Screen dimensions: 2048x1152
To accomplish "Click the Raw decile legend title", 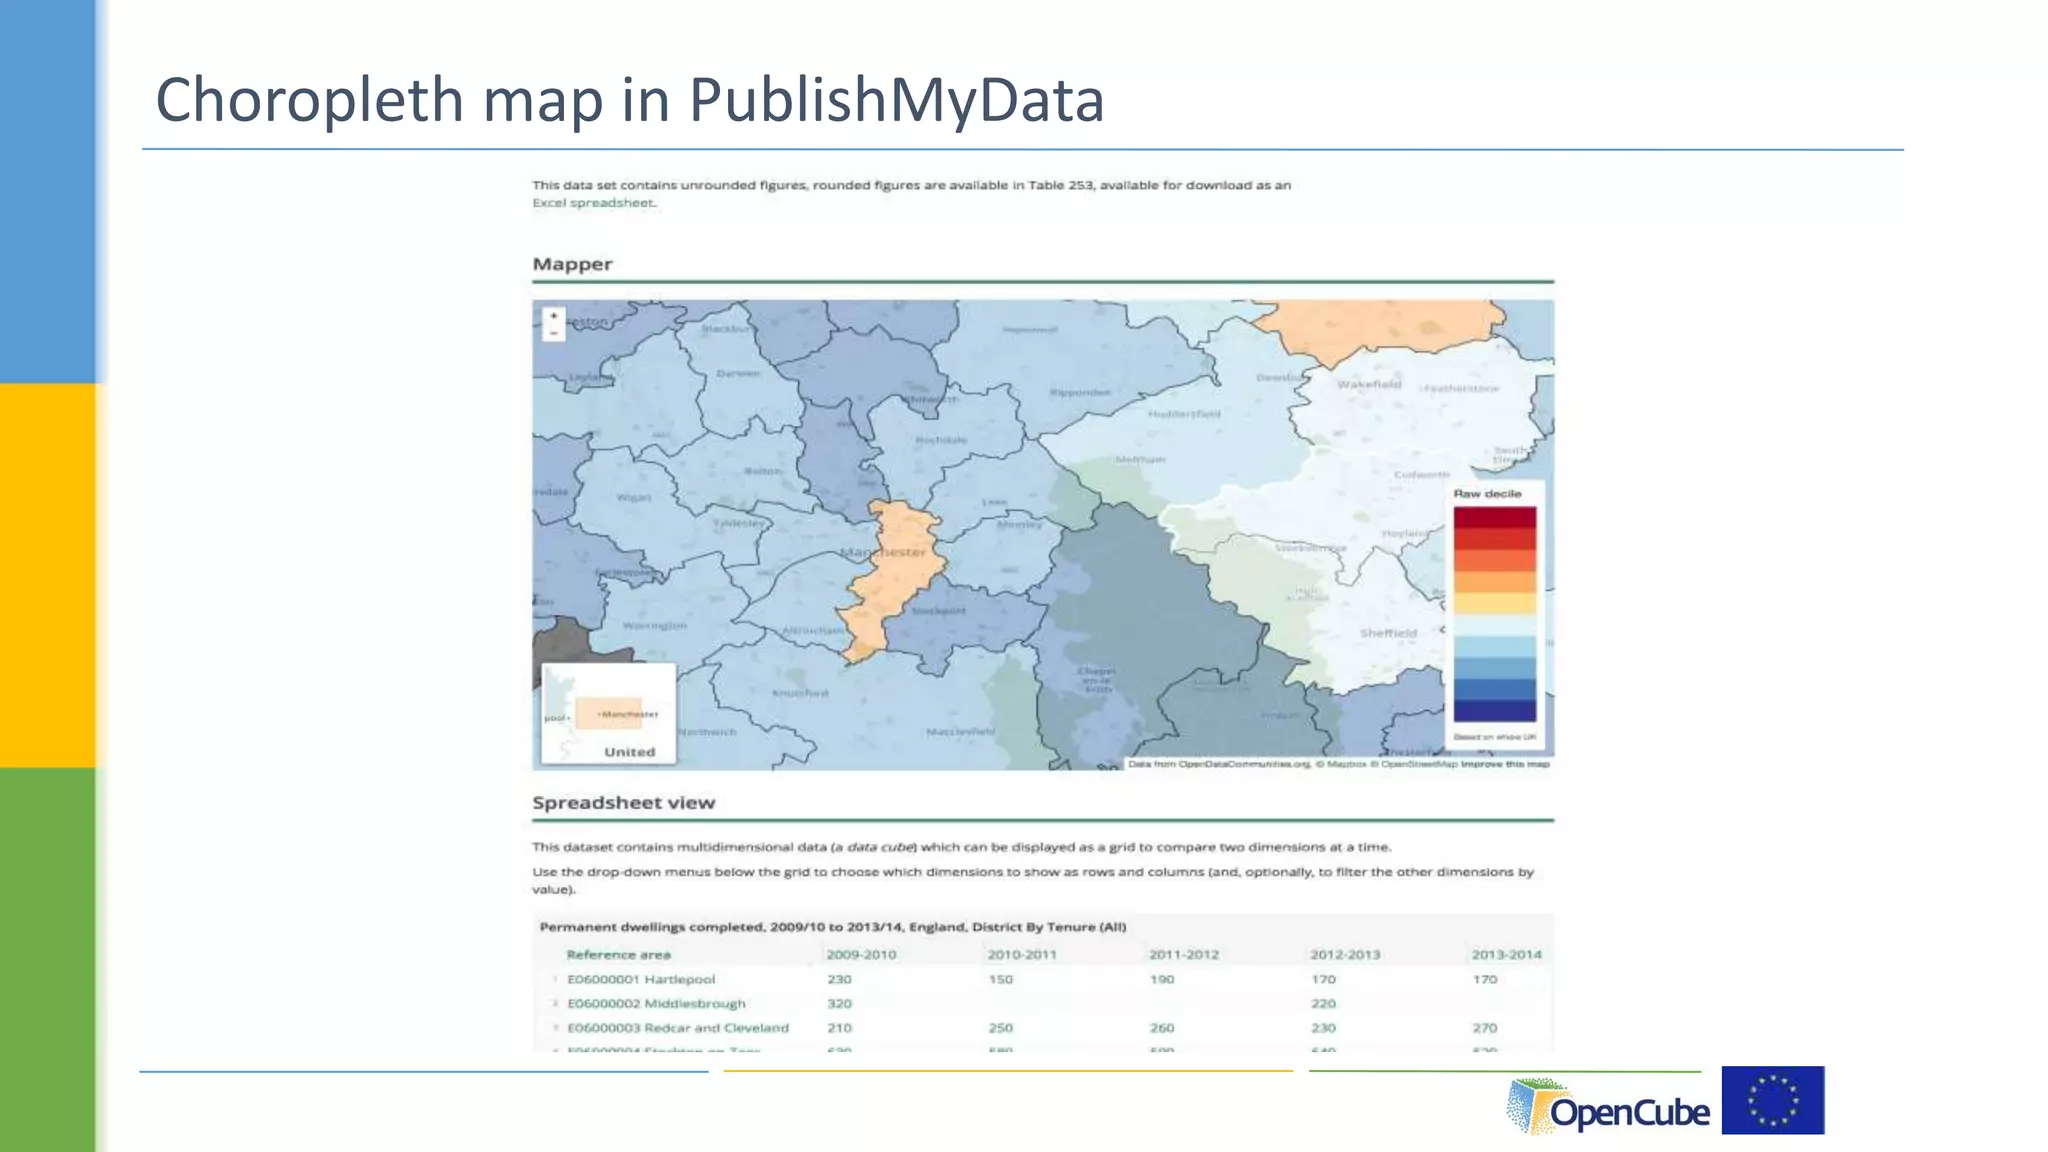I will 1487,494.
